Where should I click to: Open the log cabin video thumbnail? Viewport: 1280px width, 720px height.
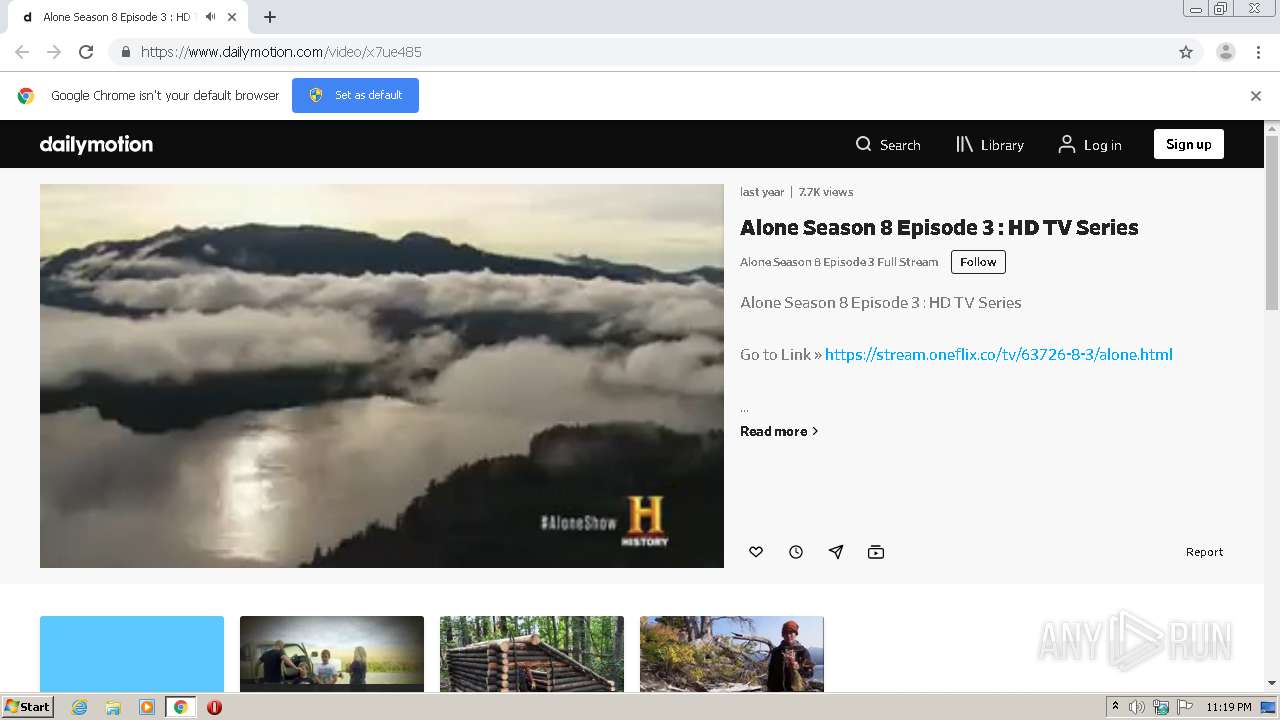(532, 654)
